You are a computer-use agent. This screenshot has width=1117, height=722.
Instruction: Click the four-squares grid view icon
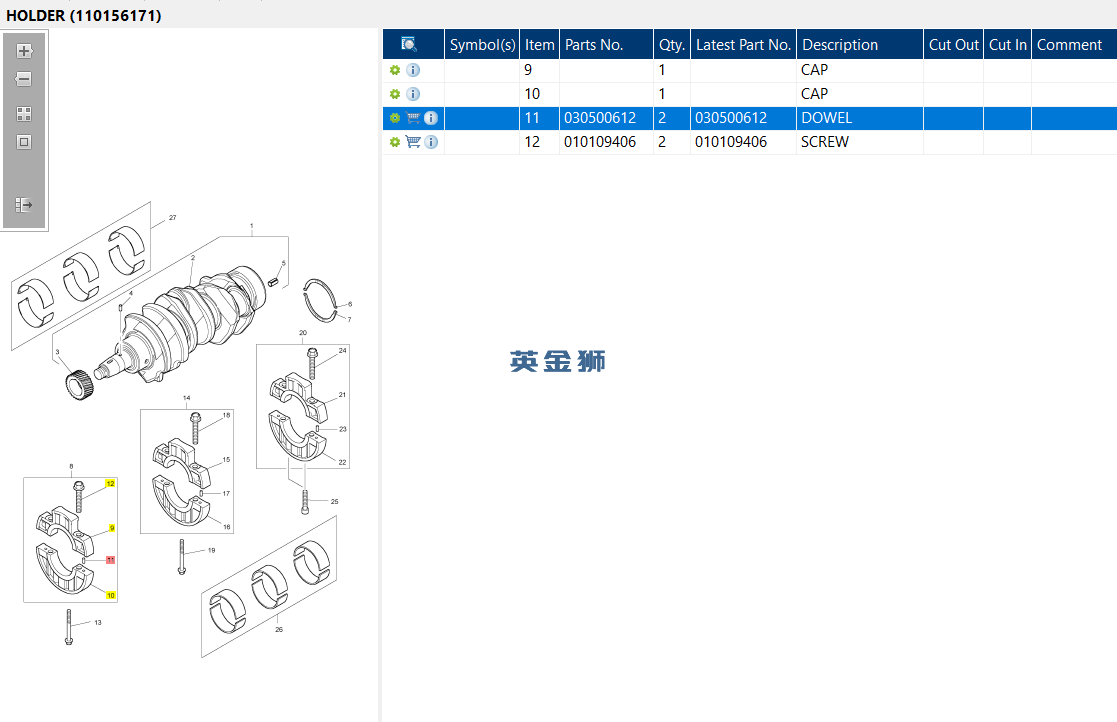tap(24, 114)
